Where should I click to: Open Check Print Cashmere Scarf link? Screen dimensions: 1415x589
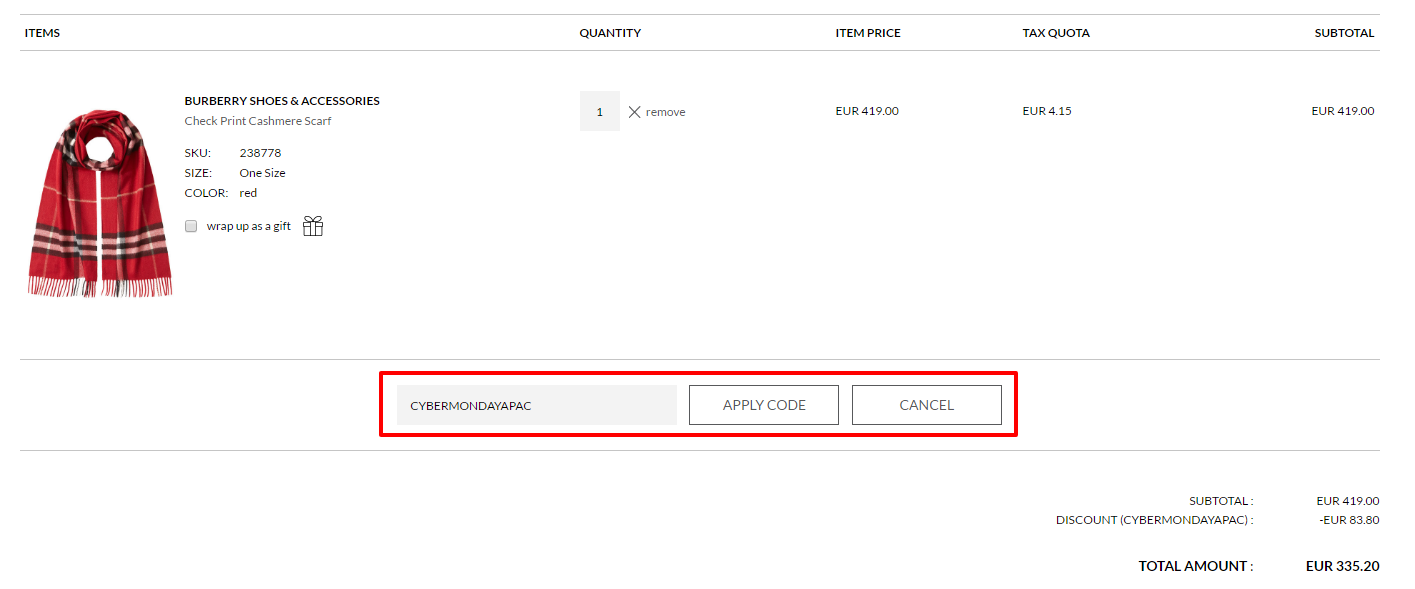point(258,121)
